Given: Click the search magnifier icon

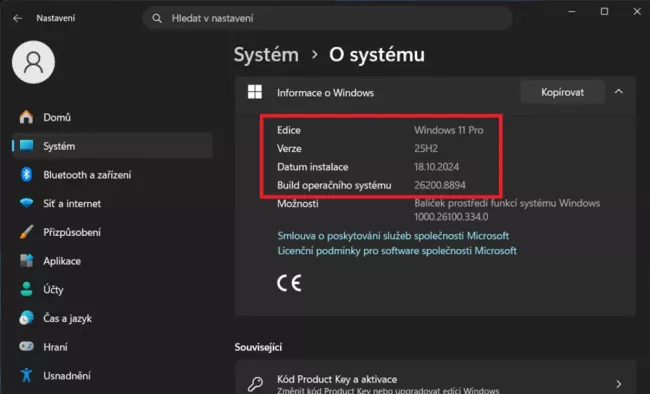Looking at the screenshot, I should [157, 18].
